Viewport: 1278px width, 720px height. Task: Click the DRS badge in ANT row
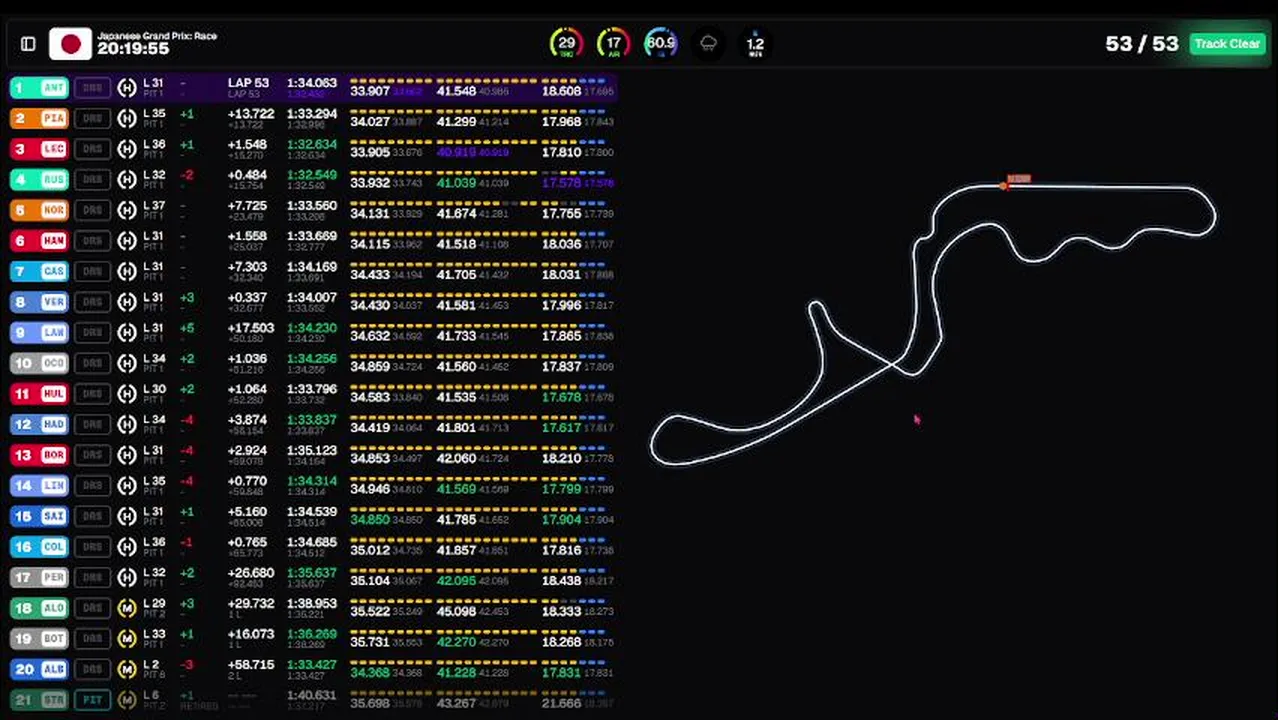(x=92, y=88)
